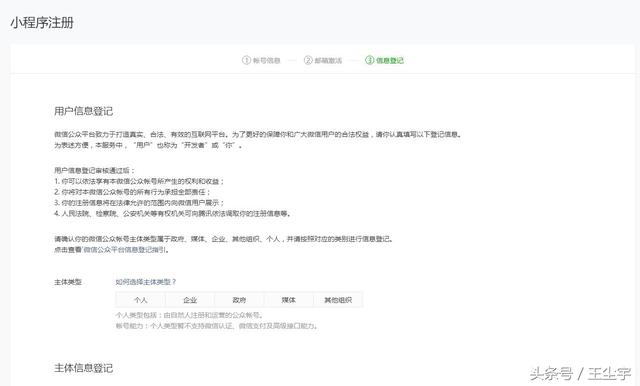
Task: Choose 媒体 as the subject type
Action: (x=289, y=300)
